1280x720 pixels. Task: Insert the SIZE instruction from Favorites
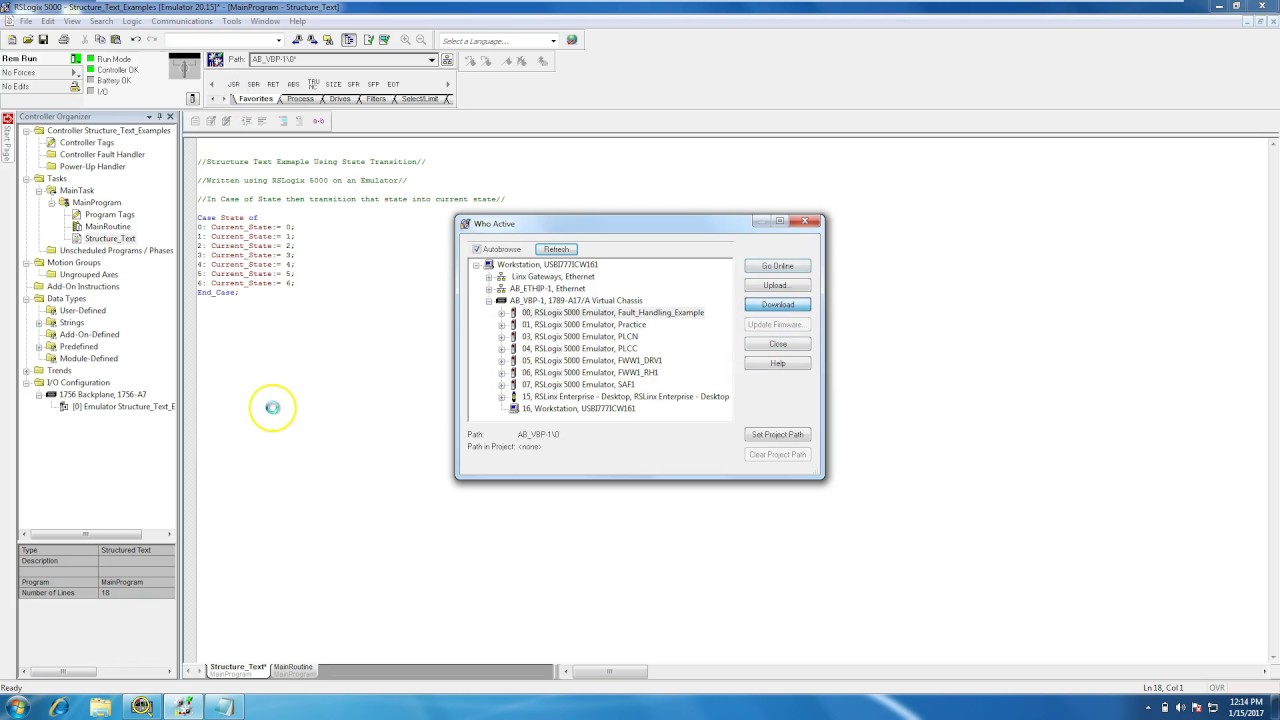(333, 84)
